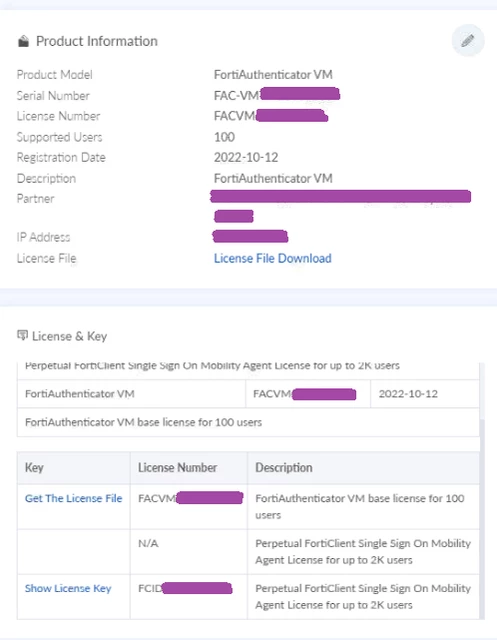Viewport: 497px width, 640px height.
Task: Select the FortiAuthenticator VM table row
Action: coord(248,394)
